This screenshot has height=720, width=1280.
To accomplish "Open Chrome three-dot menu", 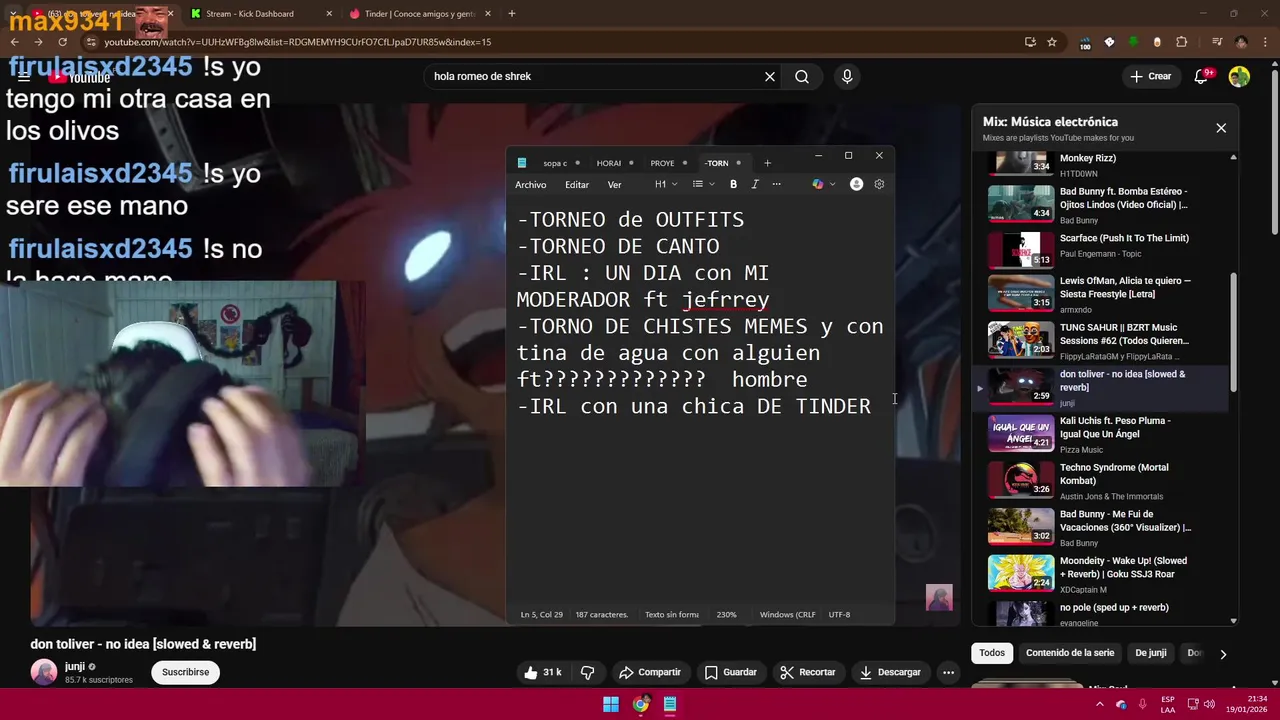I will (x=1265, y=42).
